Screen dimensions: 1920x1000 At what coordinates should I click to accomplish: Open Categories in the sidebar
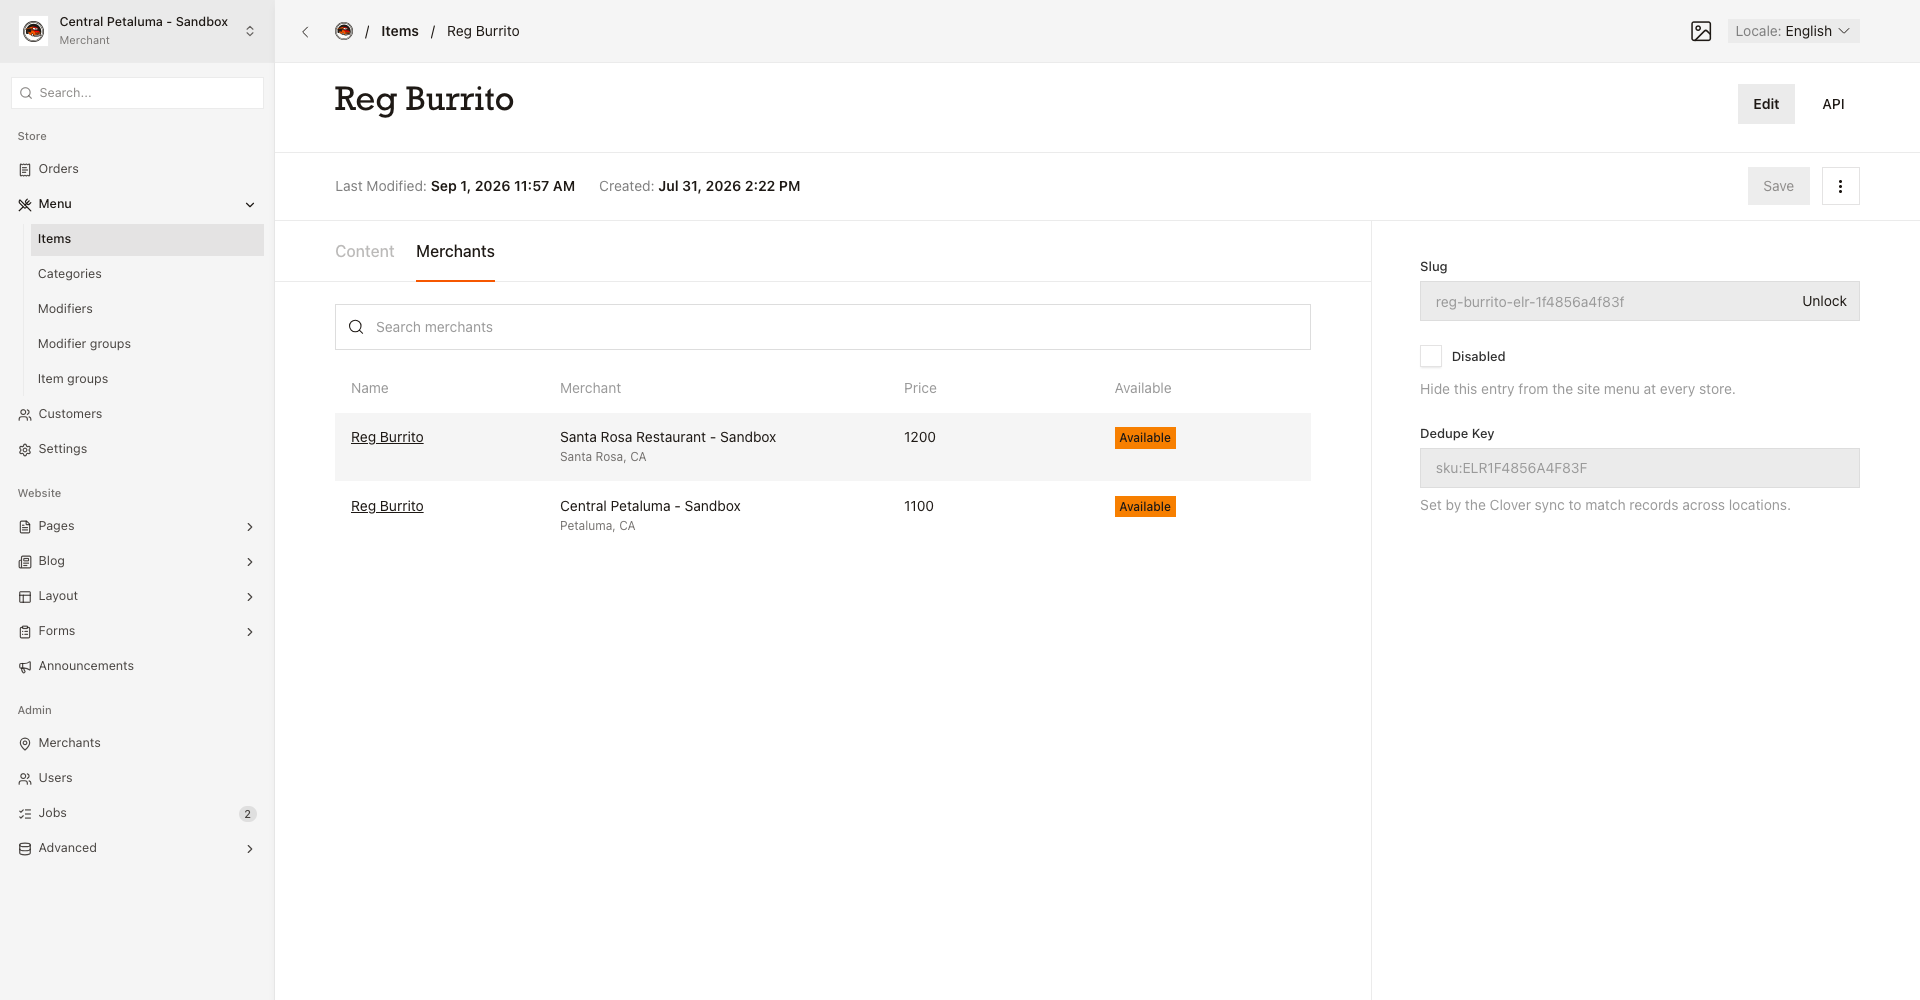pos(147,274)
